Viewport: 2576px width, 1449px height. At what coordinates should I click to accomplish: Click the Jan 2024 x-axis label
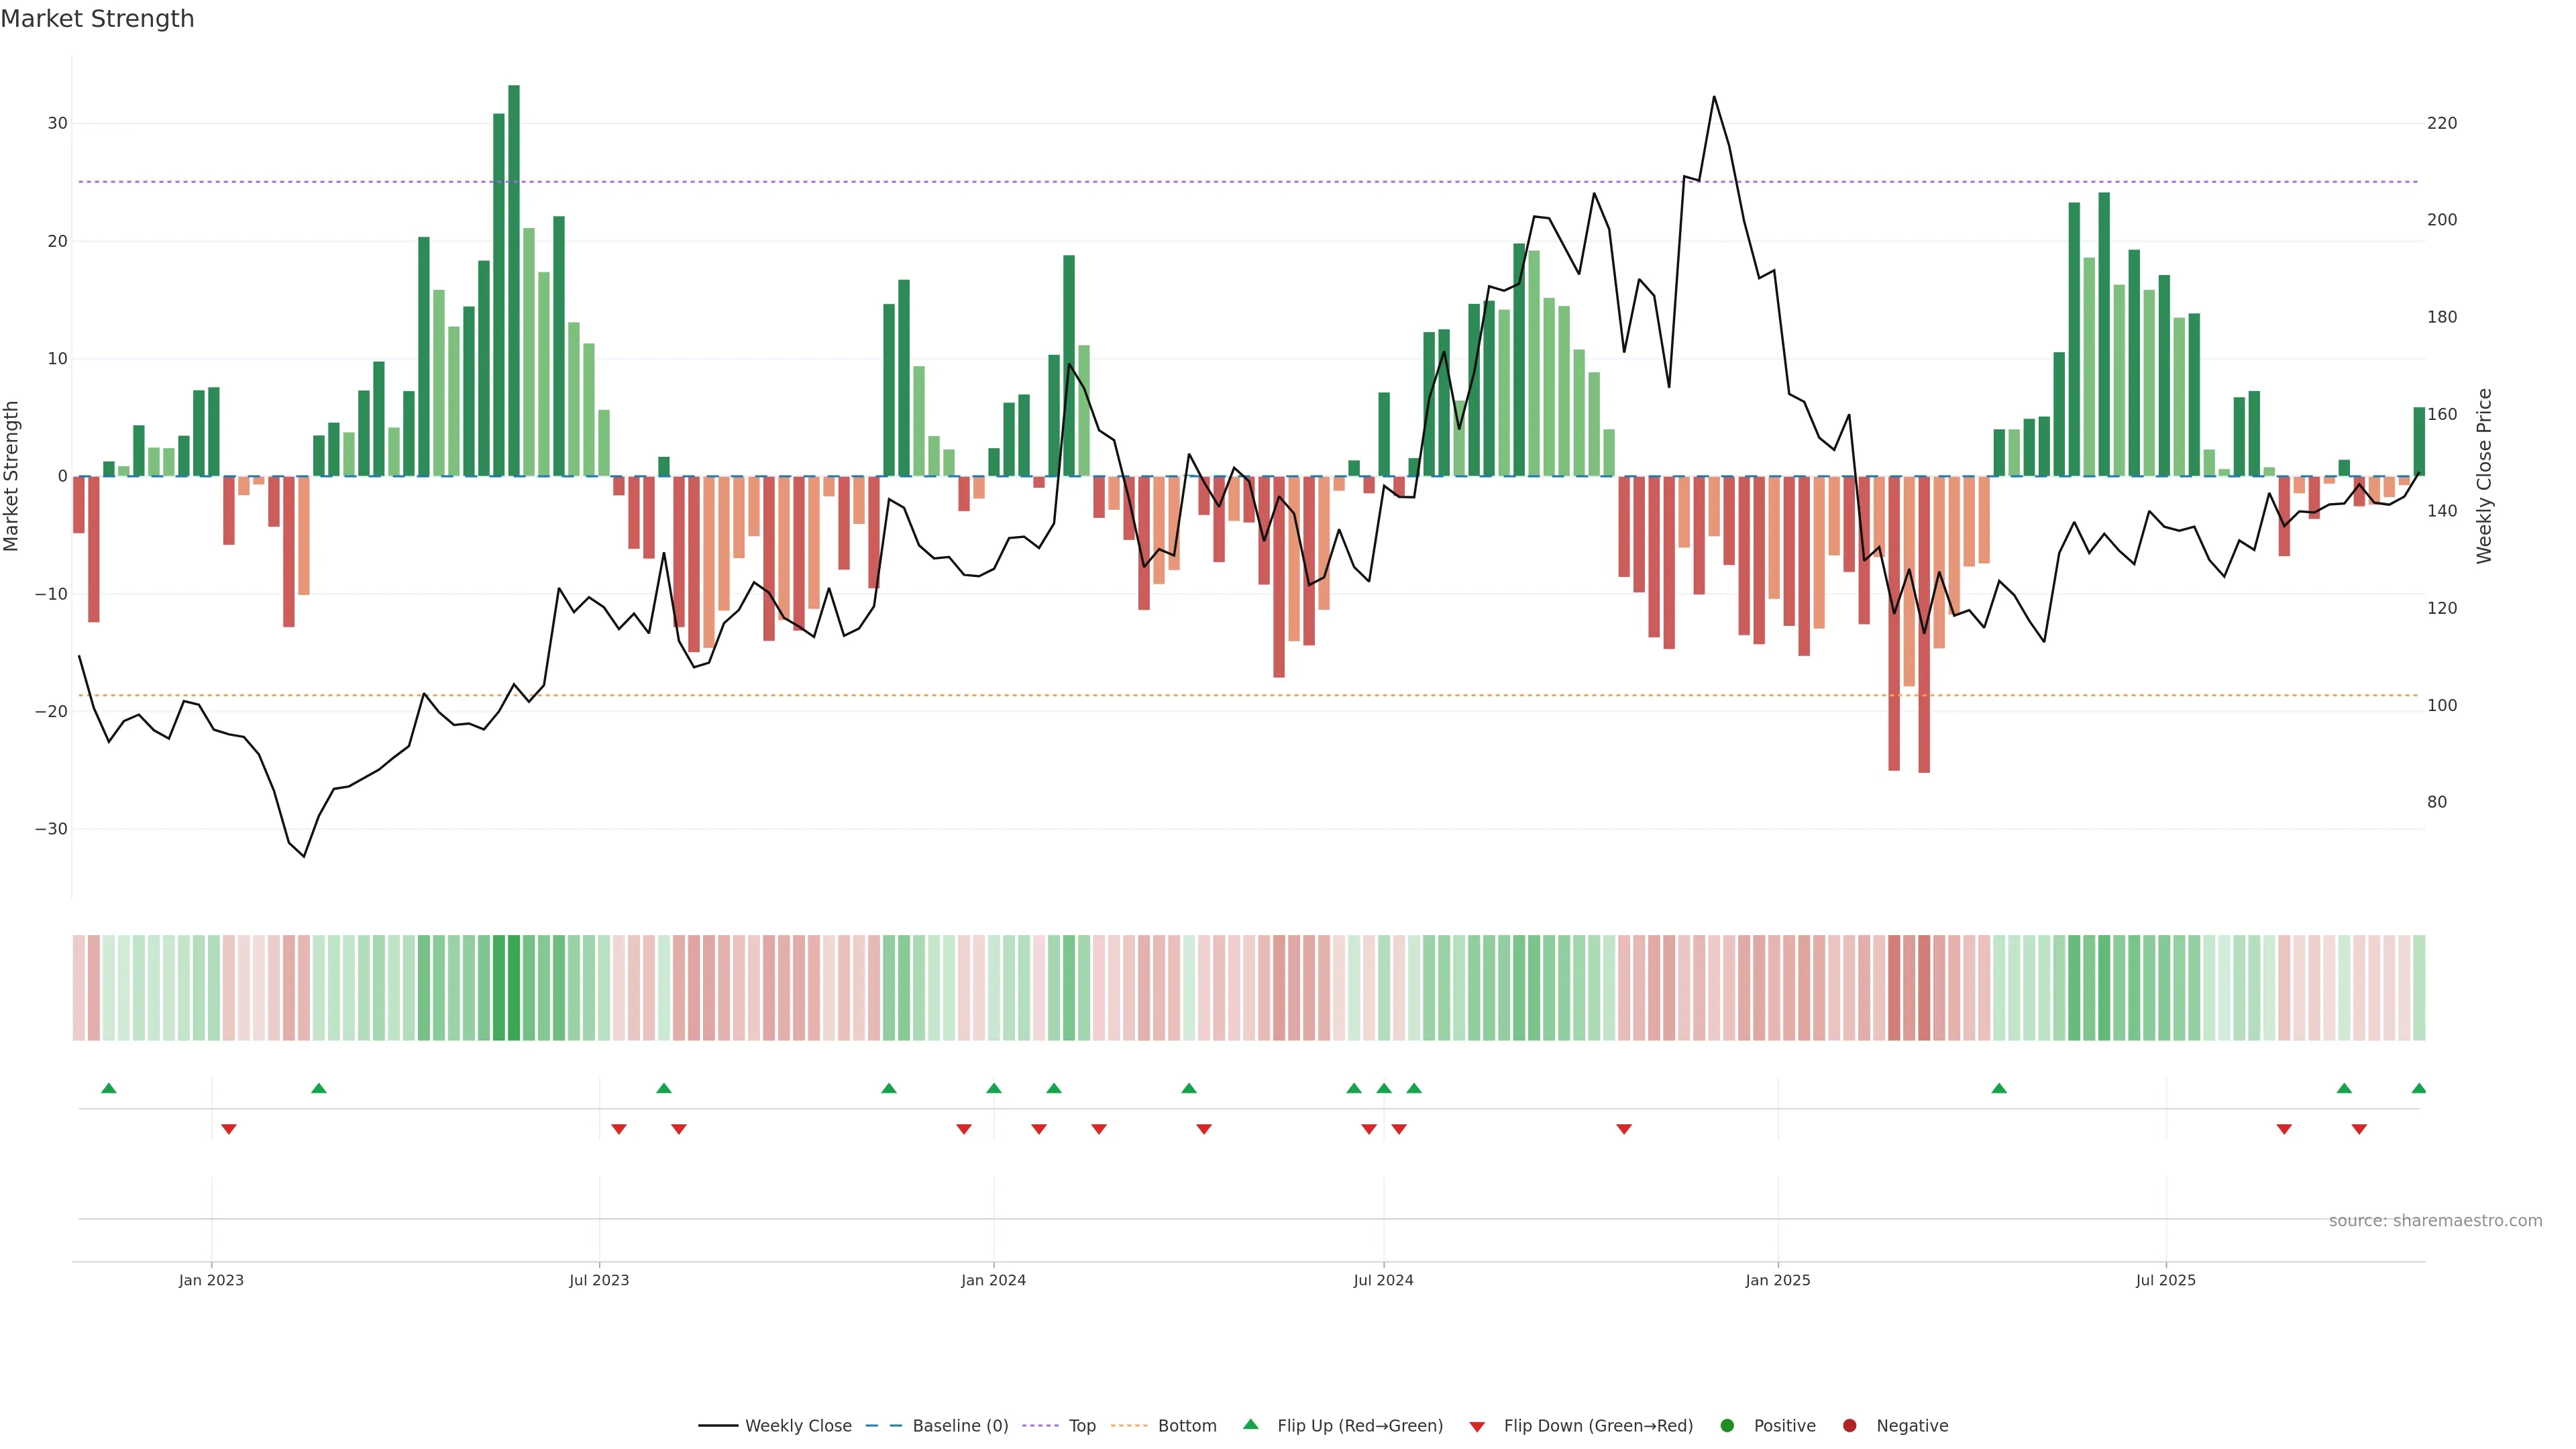993,1280
